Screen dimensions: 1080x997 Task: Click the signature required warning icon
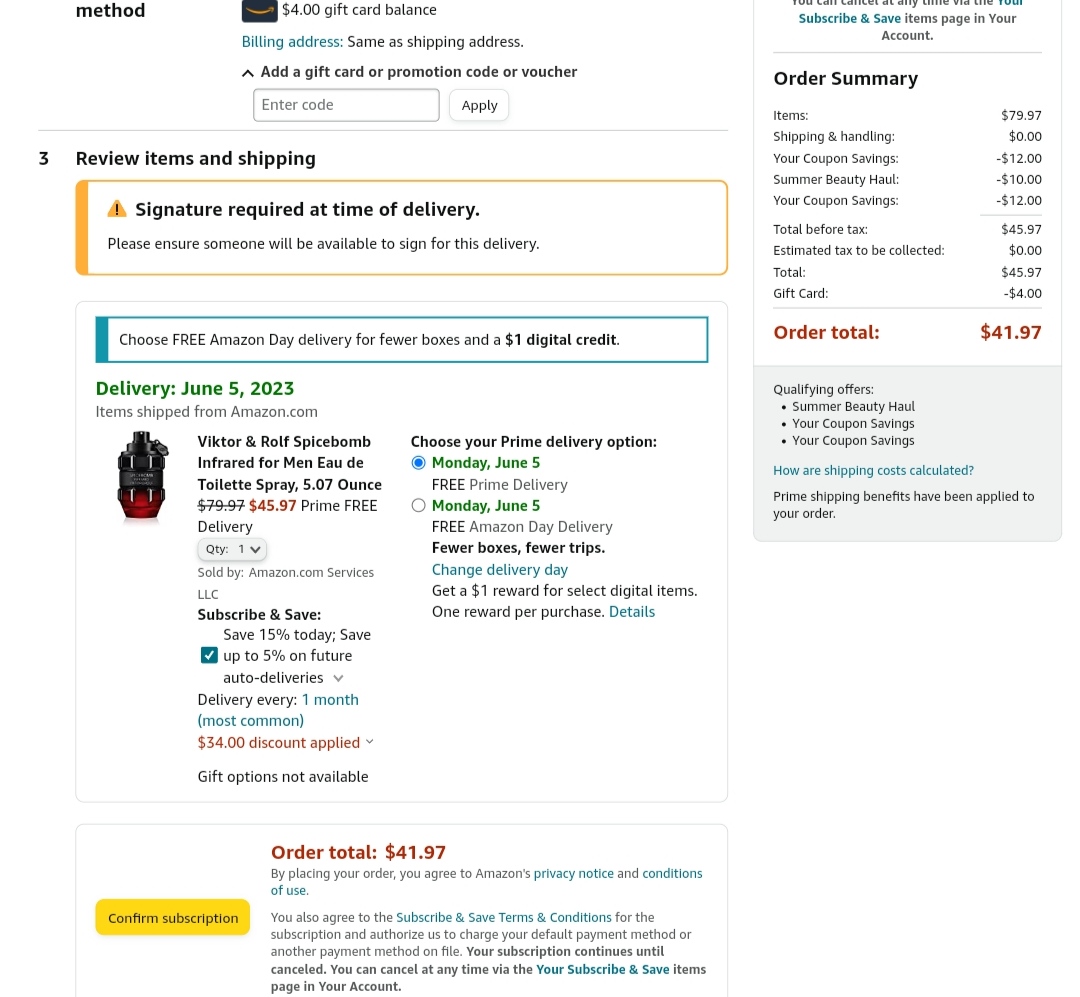(117, 209)
